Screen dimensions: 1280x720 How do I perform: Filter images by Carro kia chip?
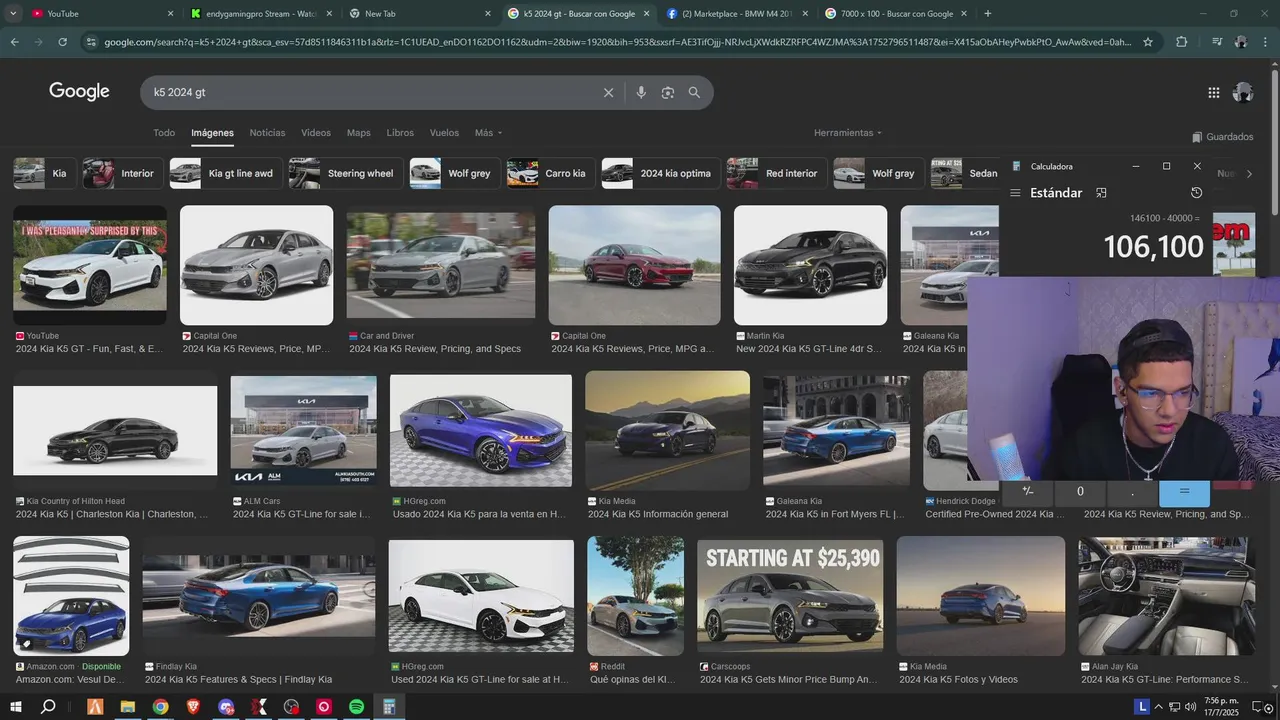tap(550, 173)
